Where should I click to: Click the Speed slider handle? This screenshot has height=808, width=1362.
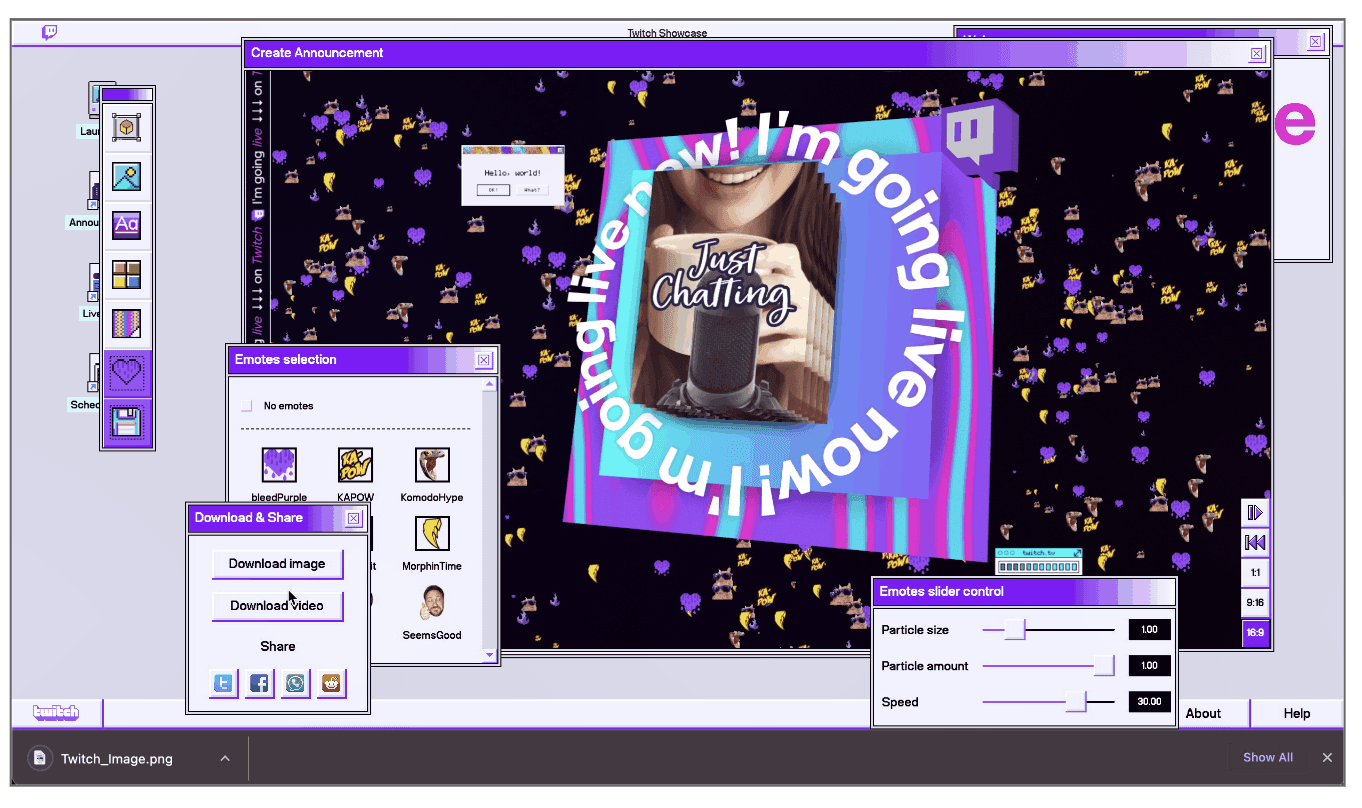point(1076,702)
